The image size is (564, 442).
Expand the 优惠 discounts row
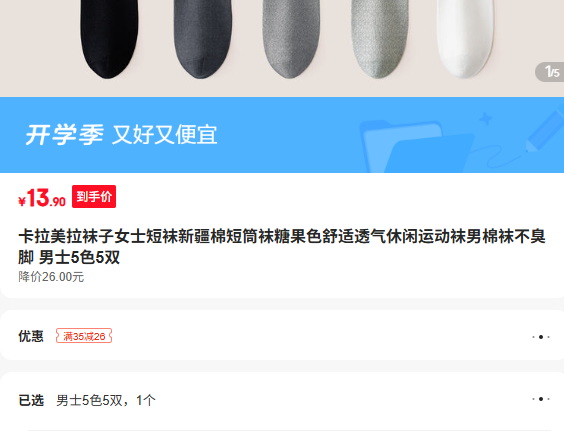click(x=282, y=335)
